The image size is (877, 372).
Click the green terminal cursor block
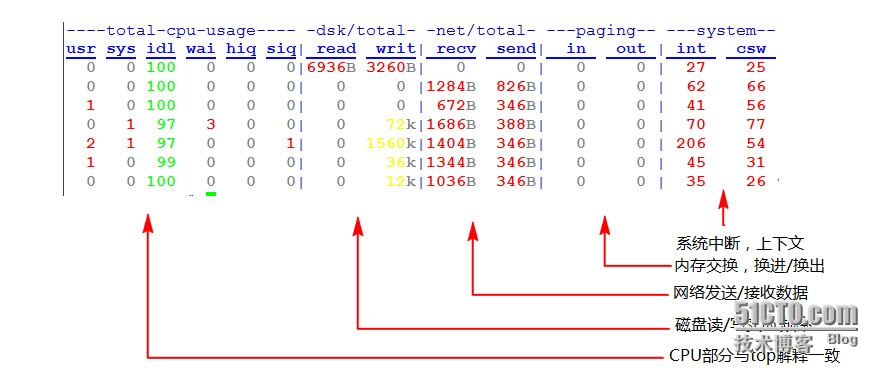click(211, 194)
